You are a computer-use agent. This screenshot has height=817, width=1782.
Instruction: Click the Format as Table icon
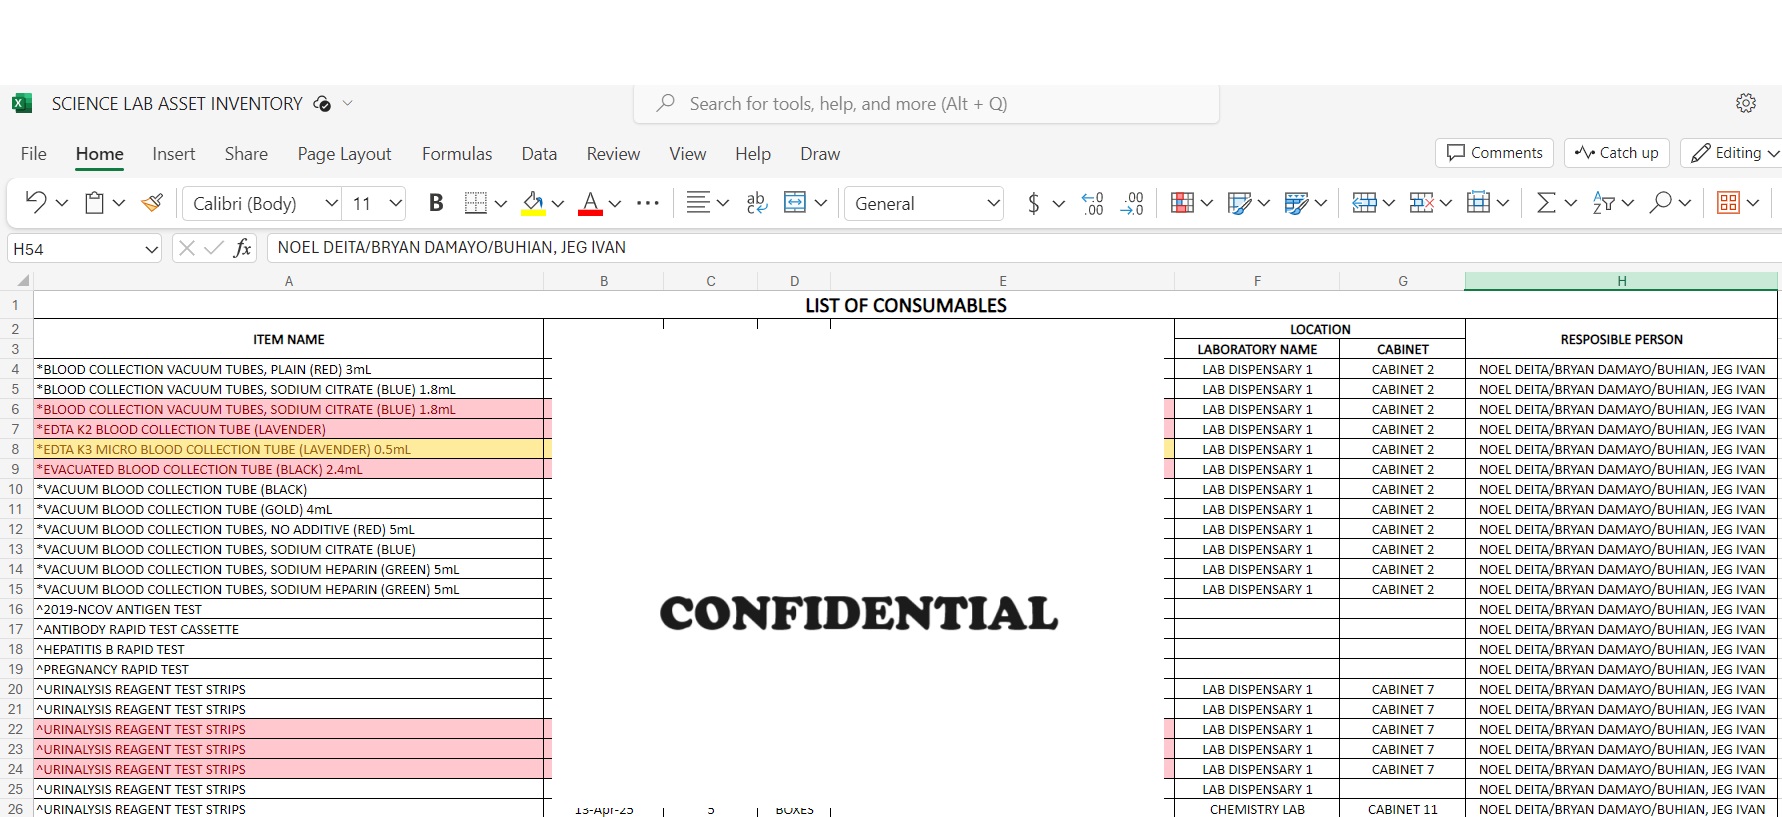[1239, 203]
